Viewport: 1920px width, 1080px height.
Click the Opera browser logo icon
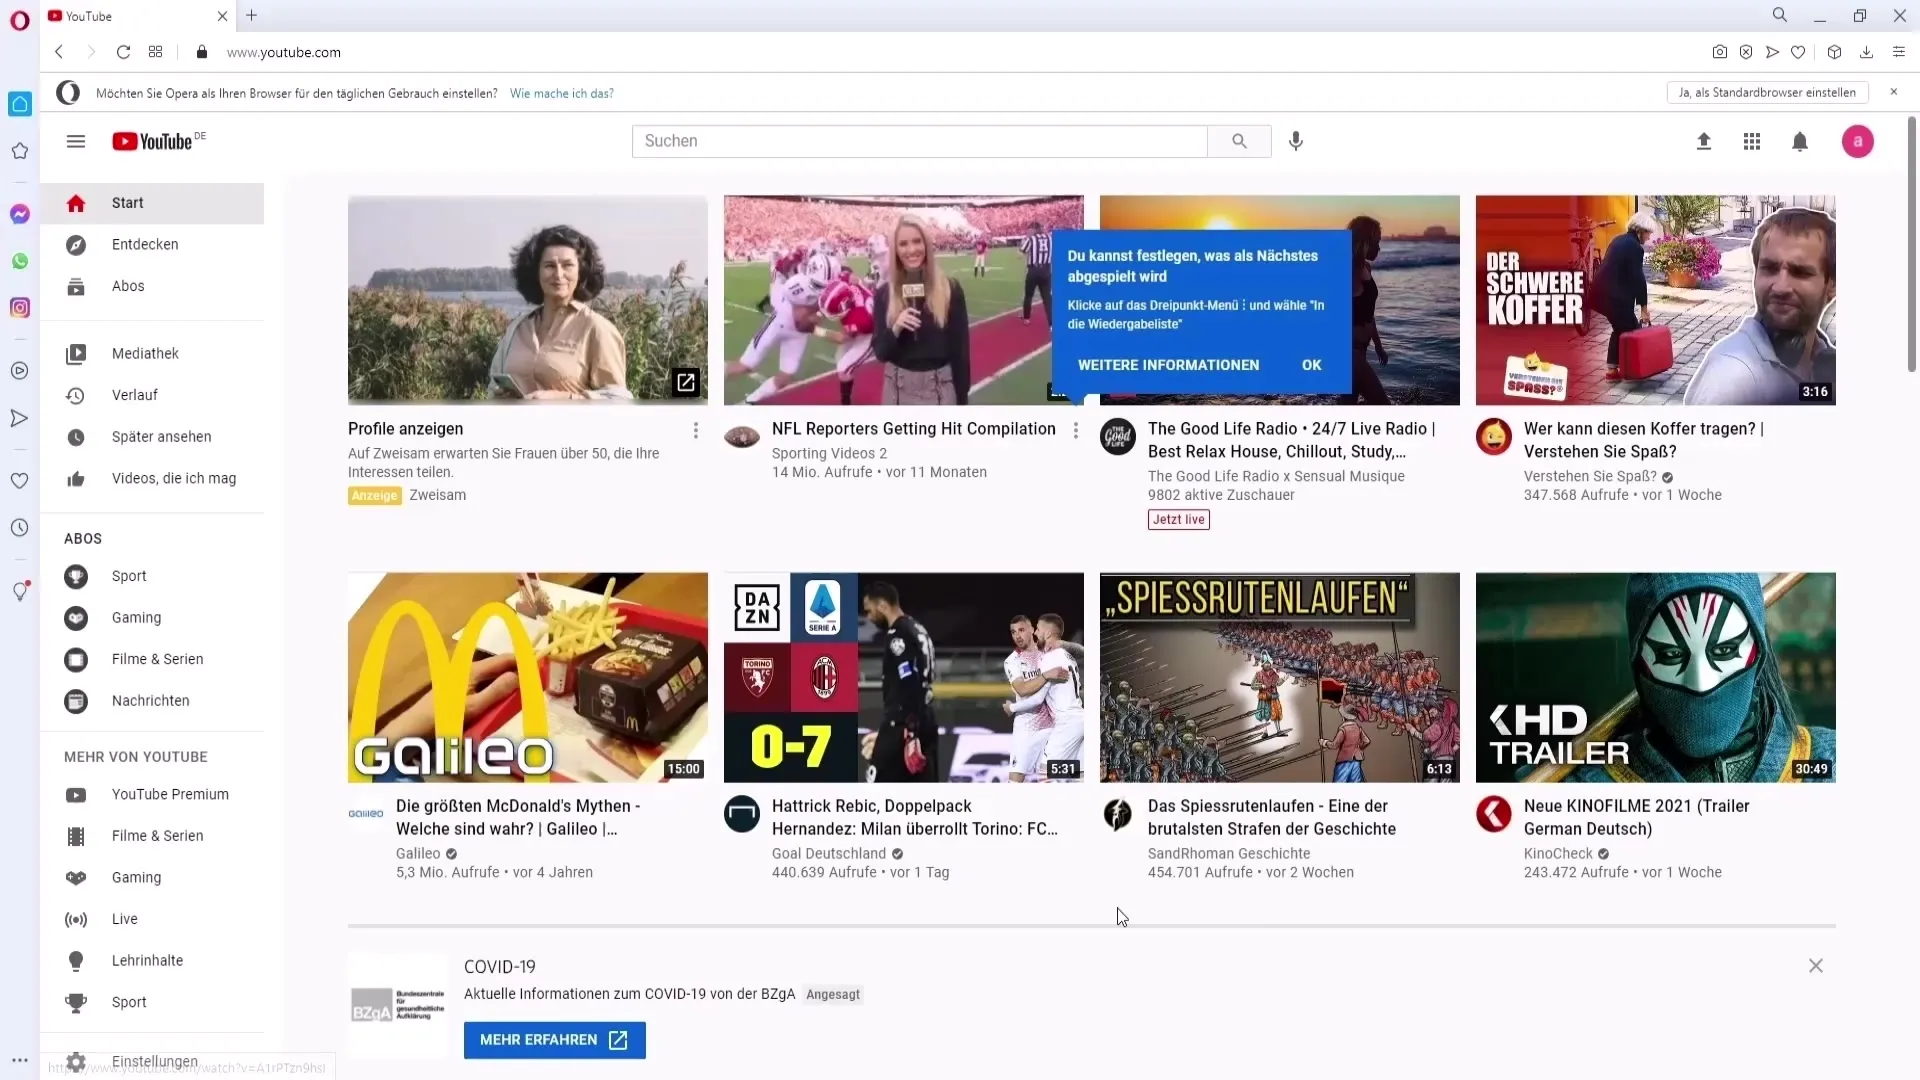point(18,16)
